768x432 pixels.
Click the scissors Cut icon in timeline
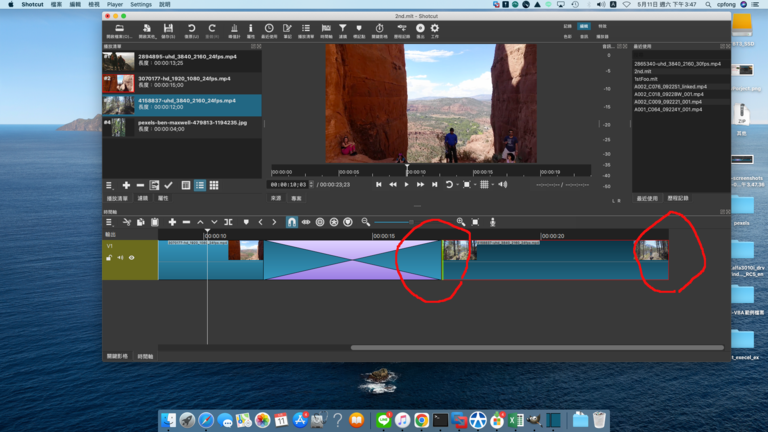pyautogui.click(x=127, y=222)
